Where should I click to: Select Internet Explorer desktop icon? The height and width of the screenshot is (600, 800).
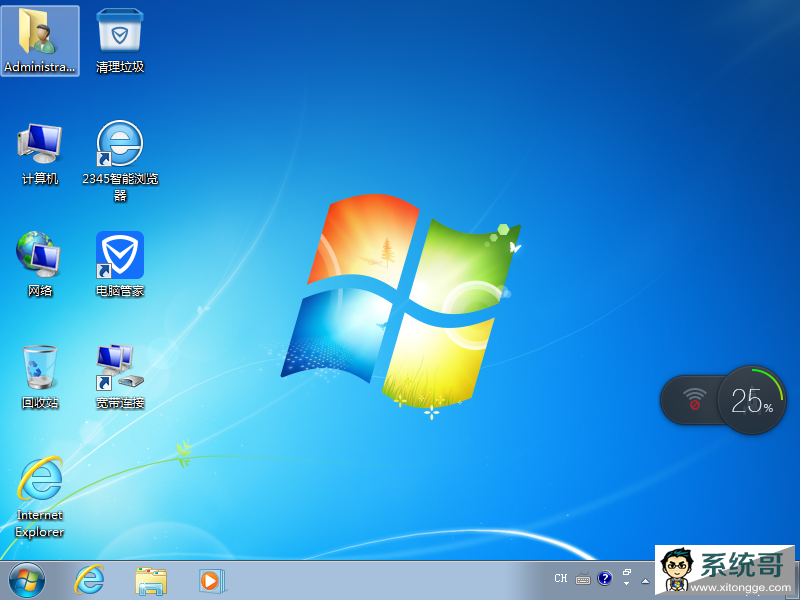tap(40, 497)
